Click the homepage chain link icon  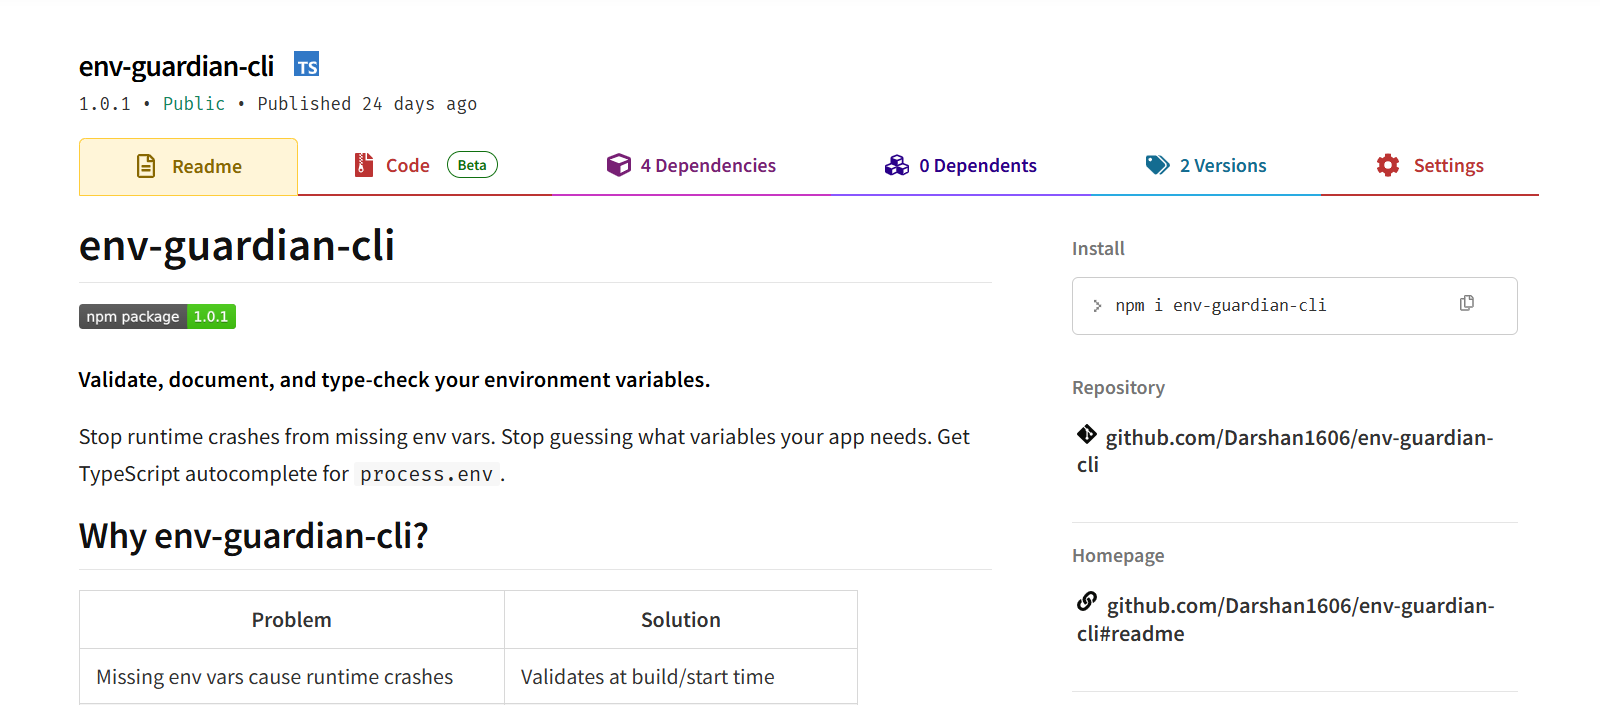tap(1087, 601)
